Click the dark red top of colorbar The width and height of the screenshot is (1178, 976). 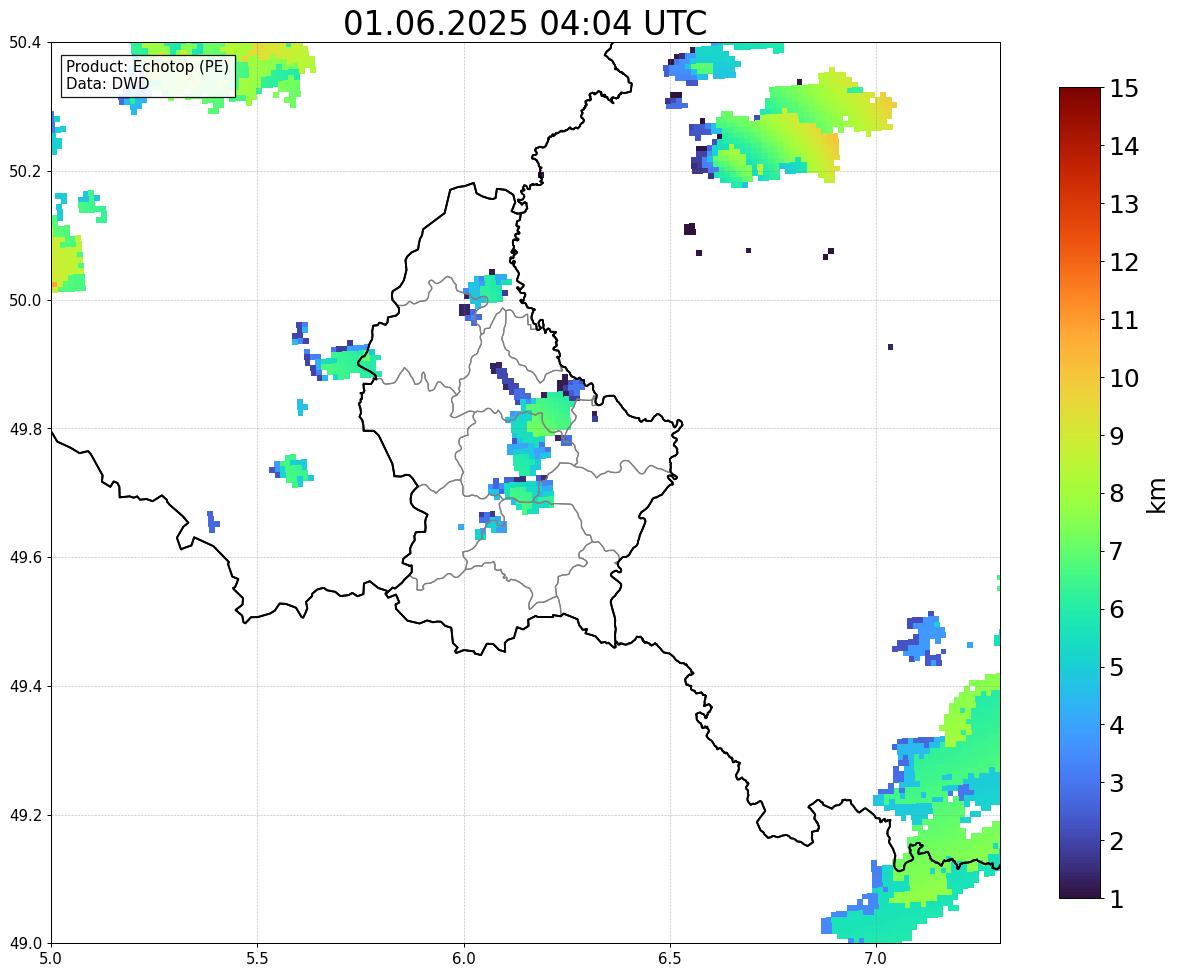[1080, 94]
